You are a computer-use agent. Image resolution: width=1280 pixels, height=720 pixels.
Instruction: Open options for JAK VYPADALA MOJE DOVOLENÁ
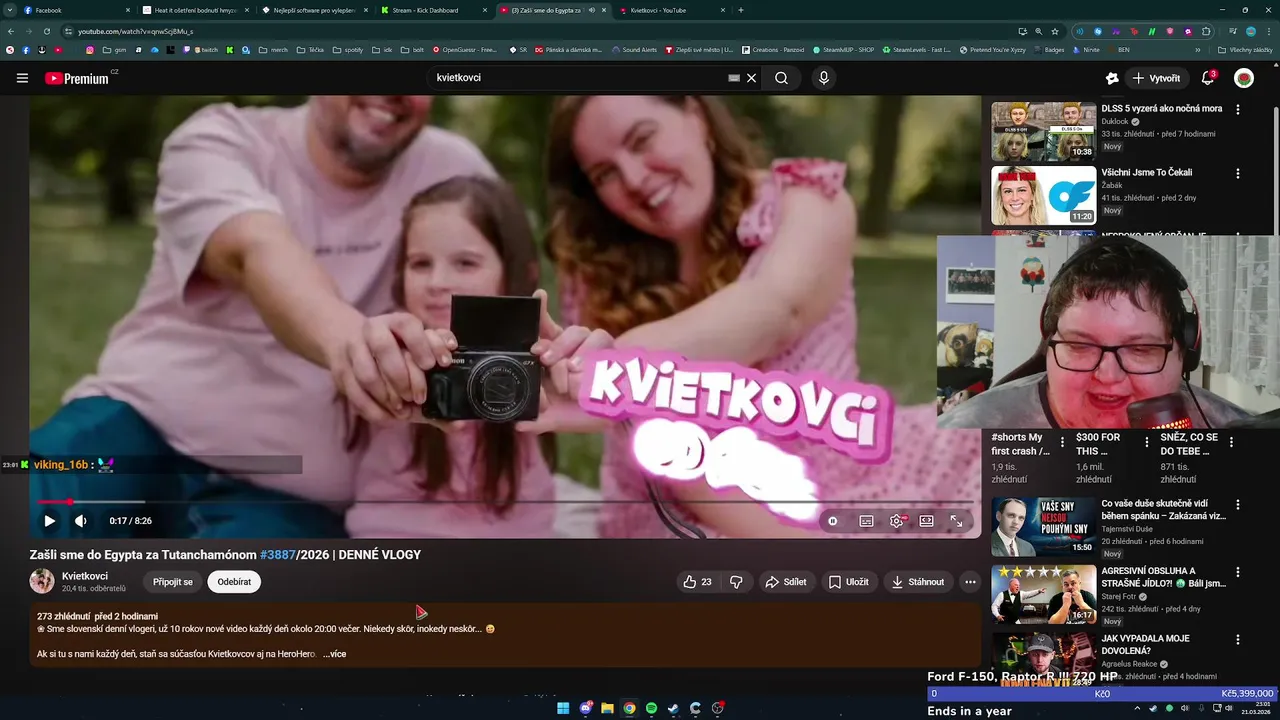(1238, 640)
